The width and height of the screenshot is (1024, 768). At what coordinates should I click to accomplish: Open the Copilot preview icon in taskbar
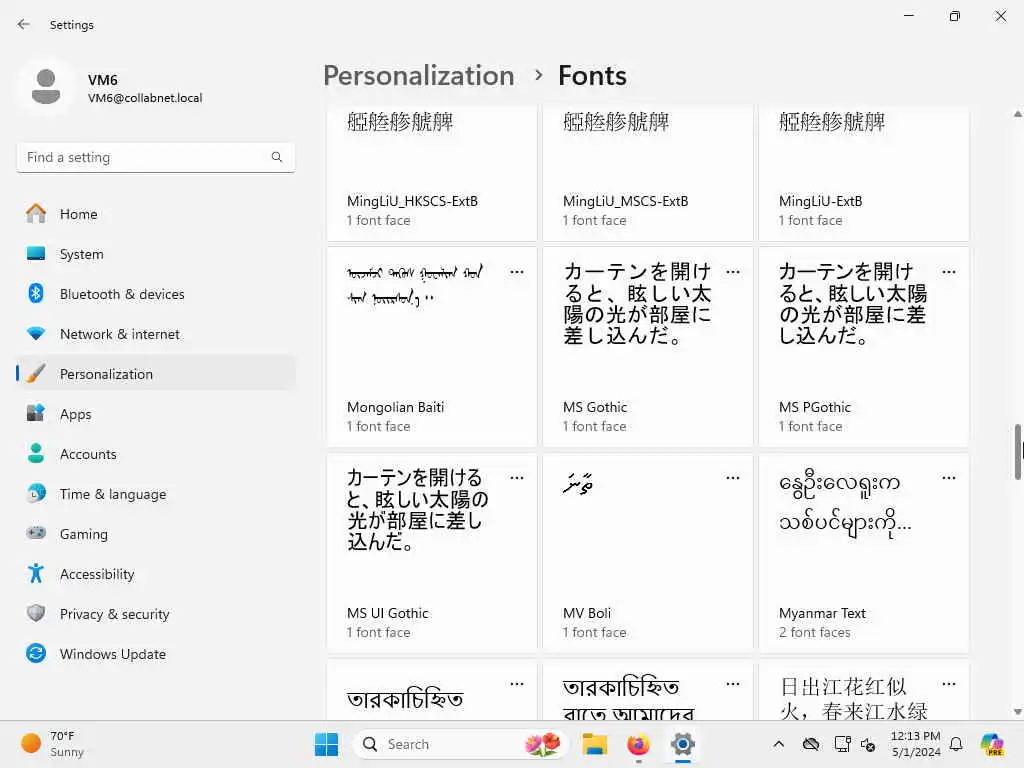(x=992, y=744)
